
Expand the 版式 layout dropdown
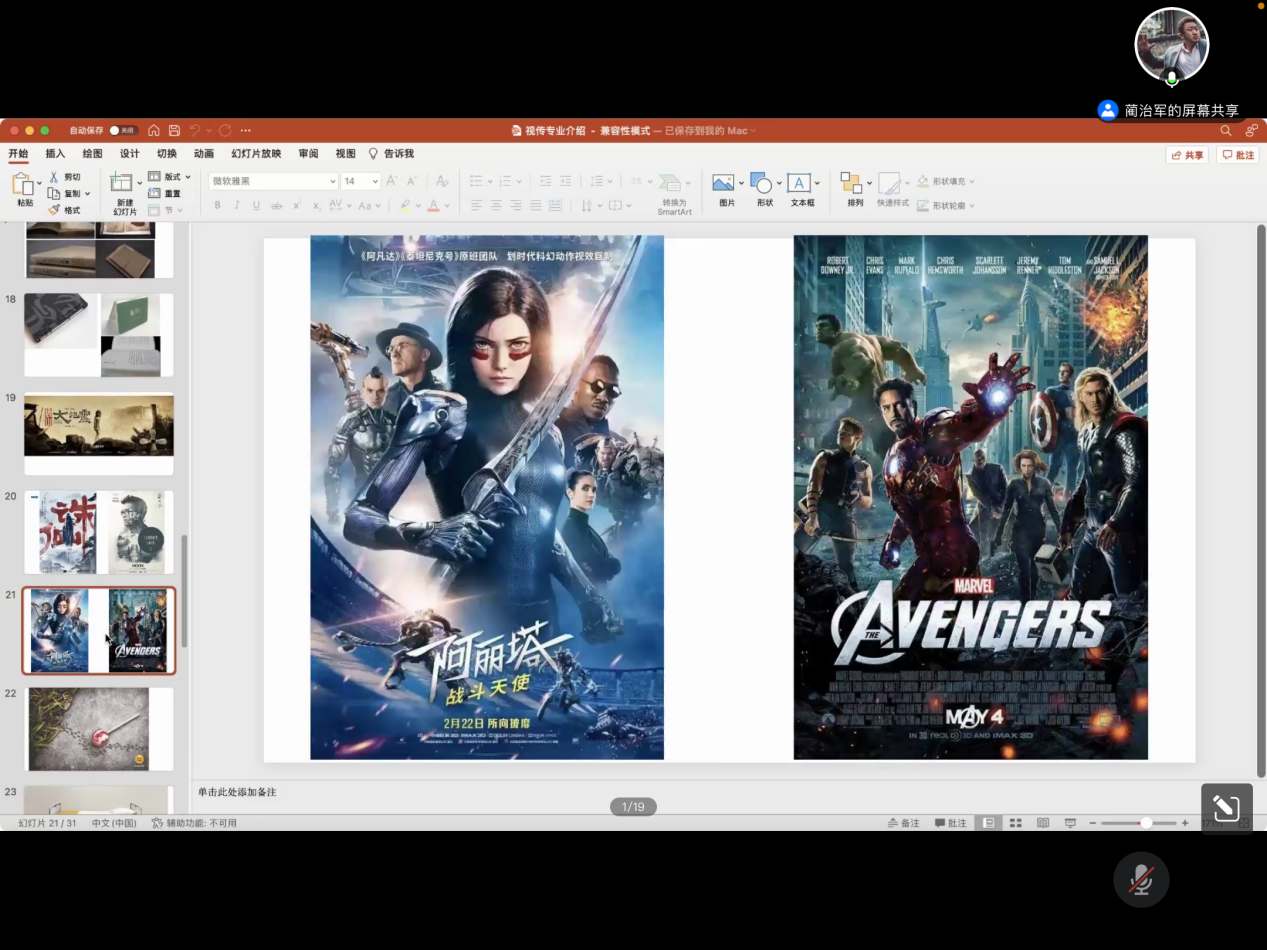tap(187, 177)
